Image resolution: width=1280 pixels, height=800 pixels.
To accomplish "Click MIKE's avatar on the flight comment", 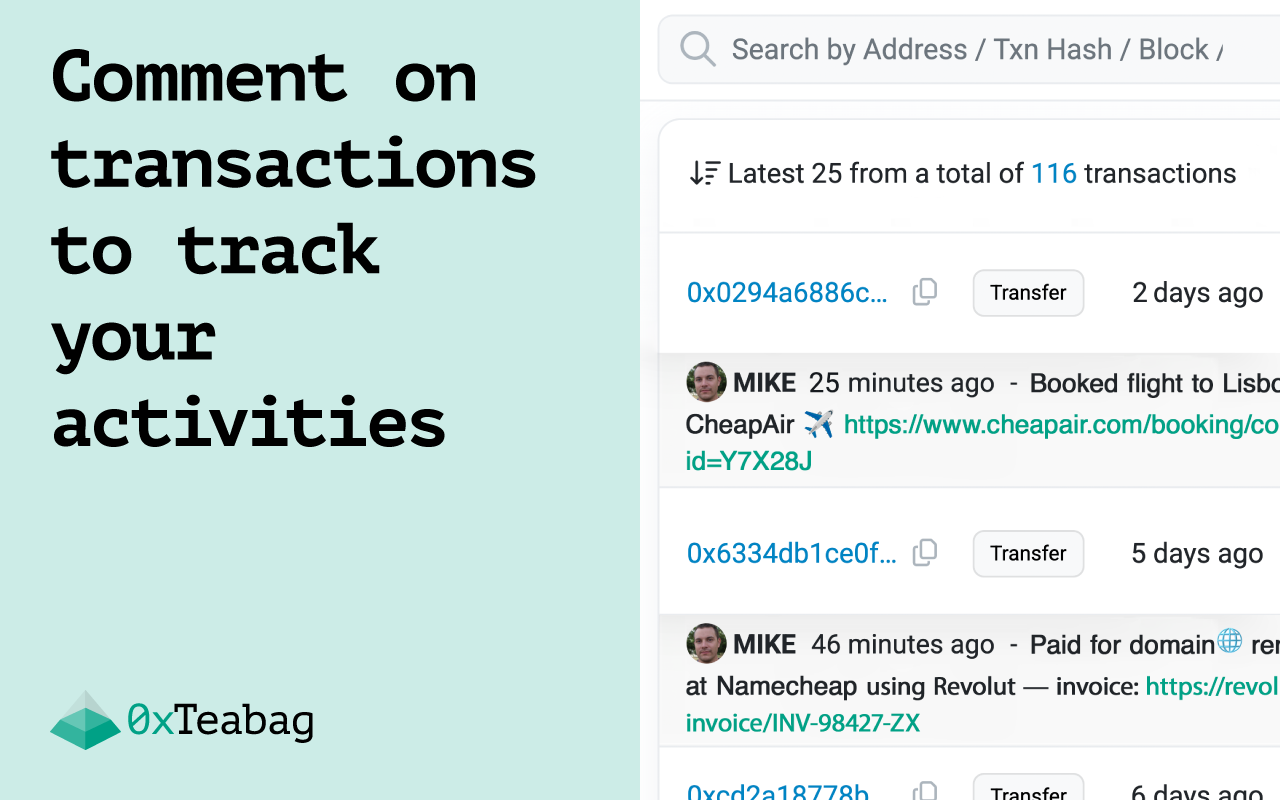I will (706, 383).
